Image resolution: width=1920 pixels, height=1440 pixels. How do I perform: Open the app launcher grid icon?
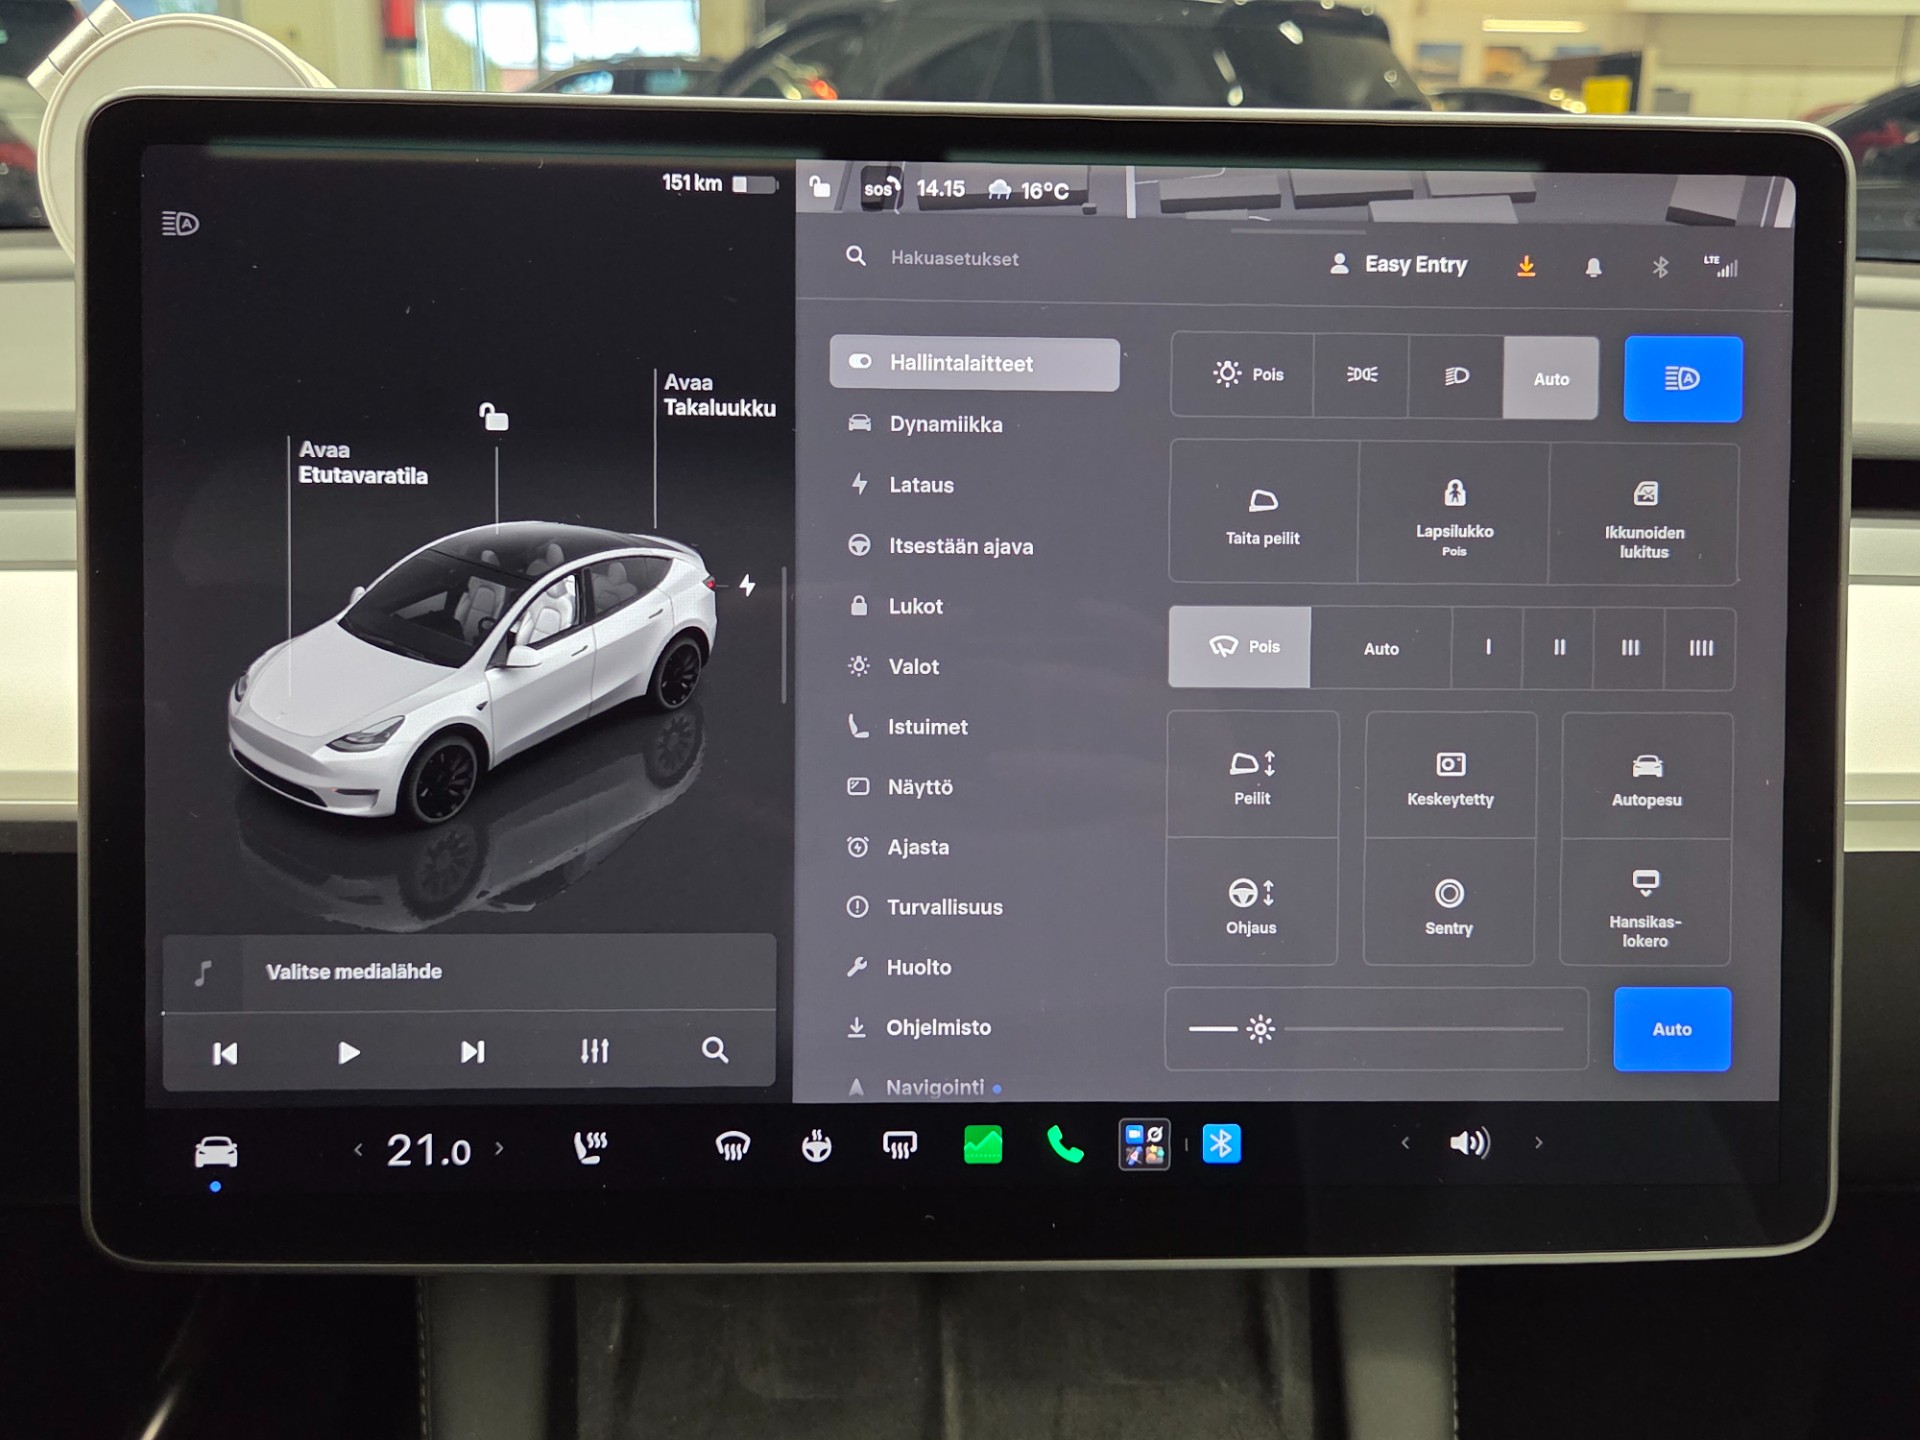[1145, 1145]
